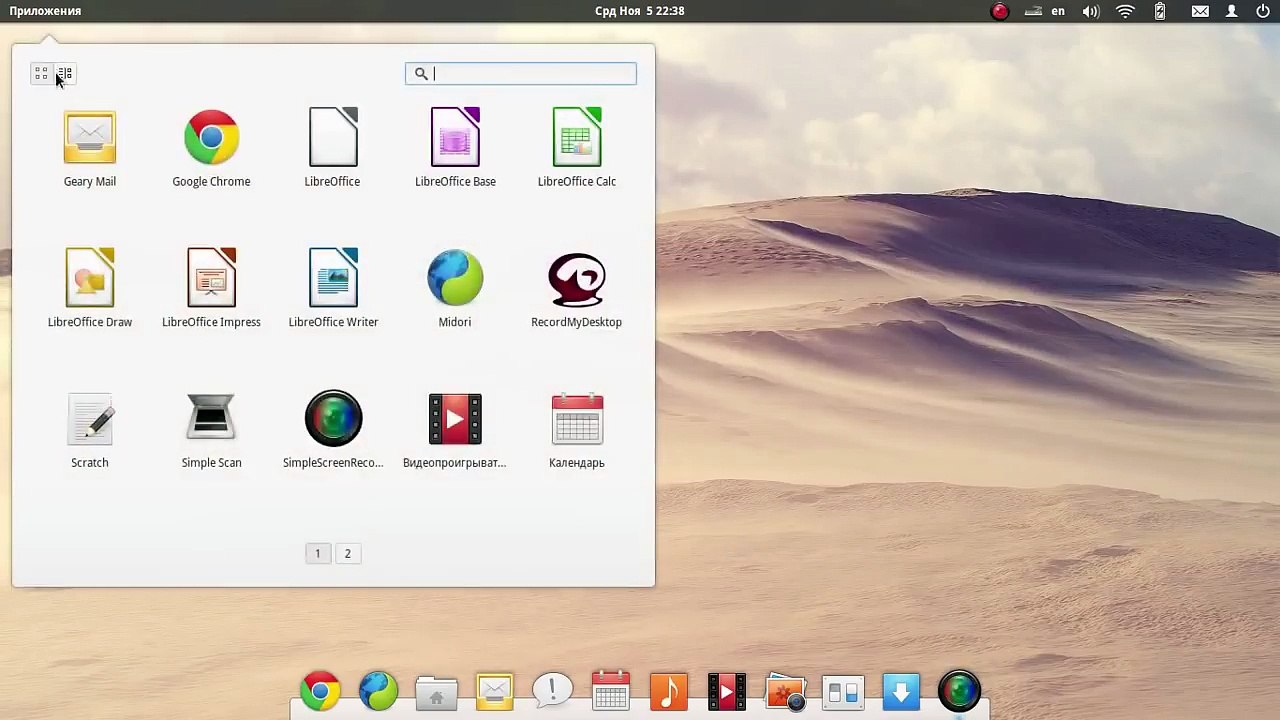Open Photos app in the dock
The height and width of the screenshot is (720, 1280).
tap(785, 691)
